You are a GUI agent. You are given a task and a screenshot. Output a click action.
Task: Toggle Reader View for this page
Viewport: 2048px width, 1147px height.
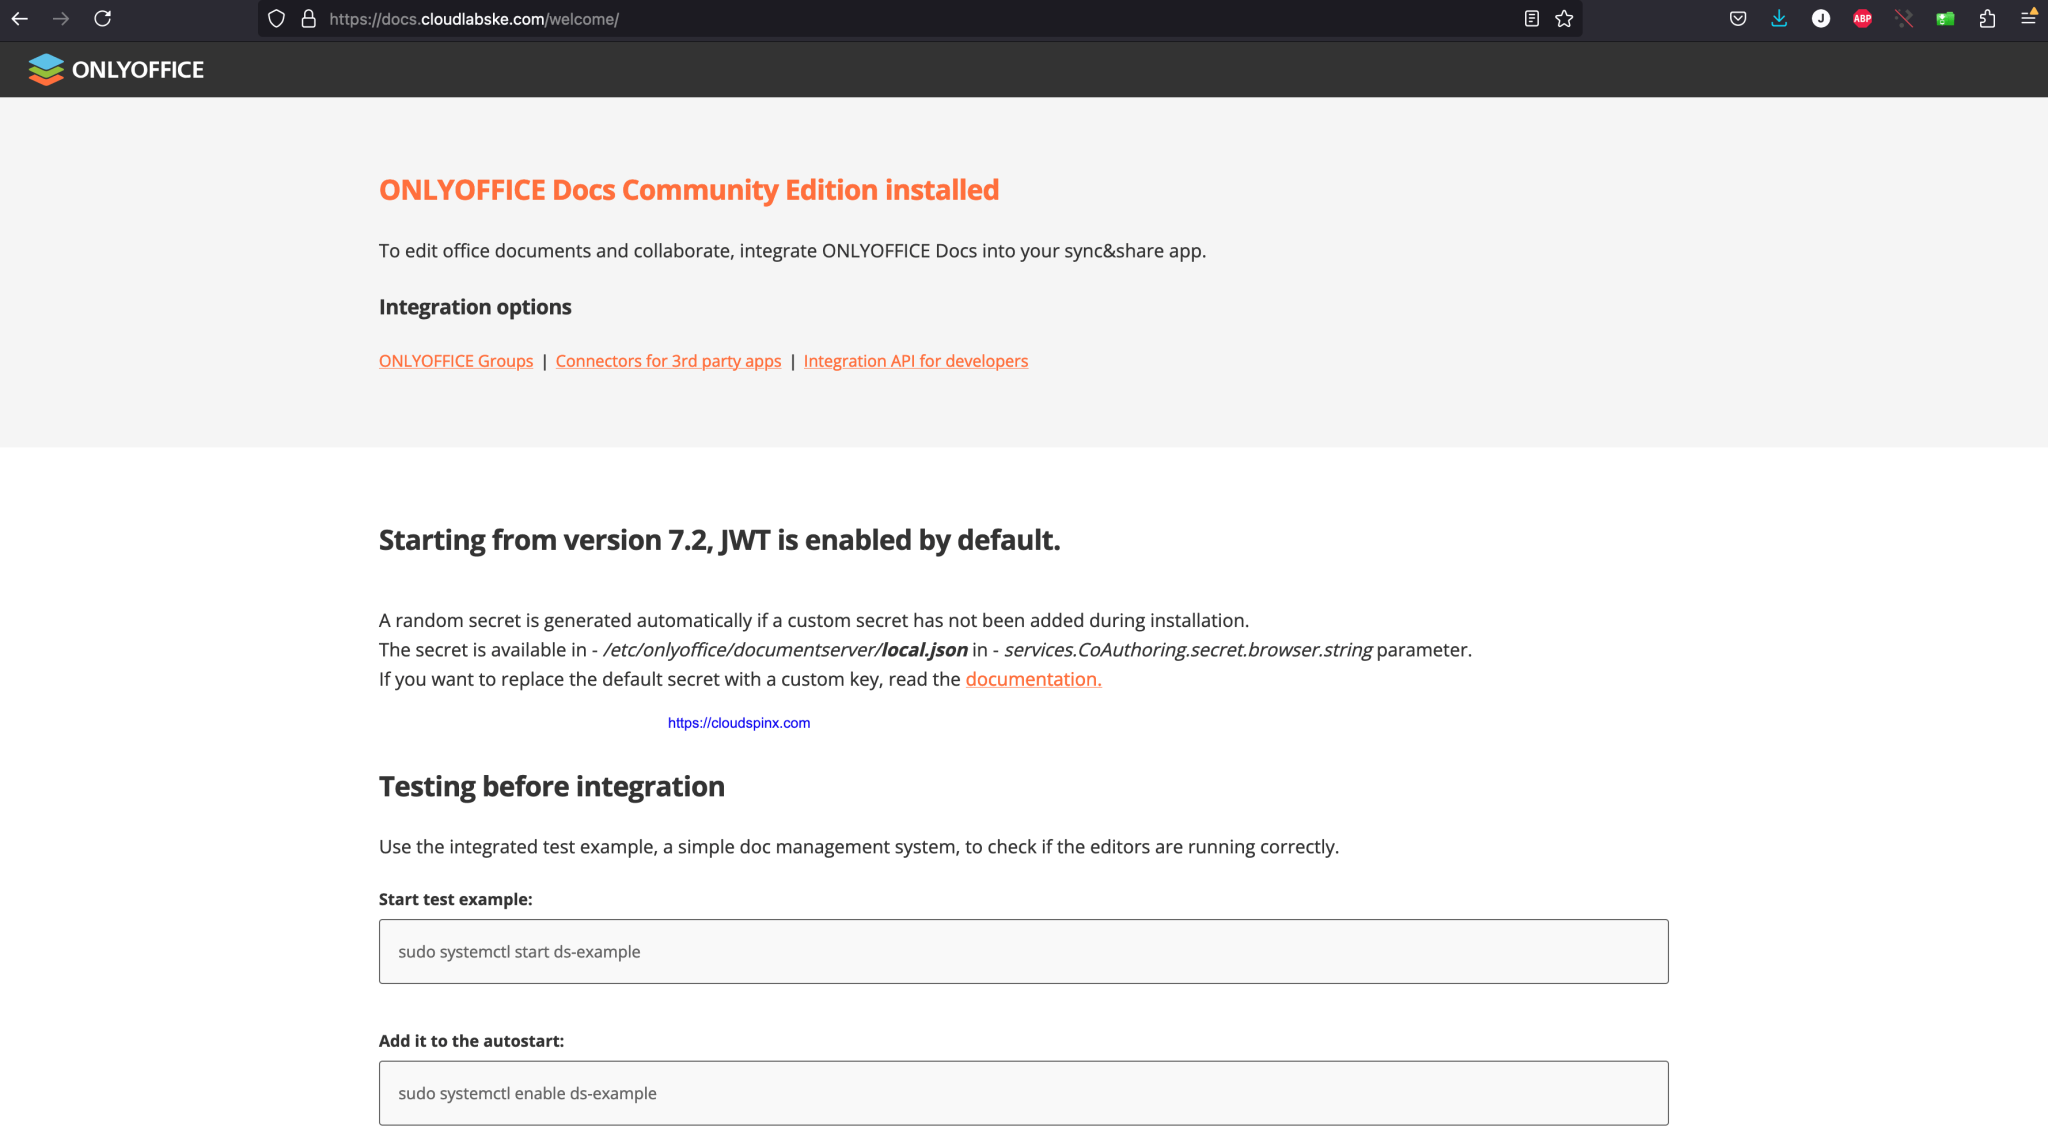click(1531, 18)
